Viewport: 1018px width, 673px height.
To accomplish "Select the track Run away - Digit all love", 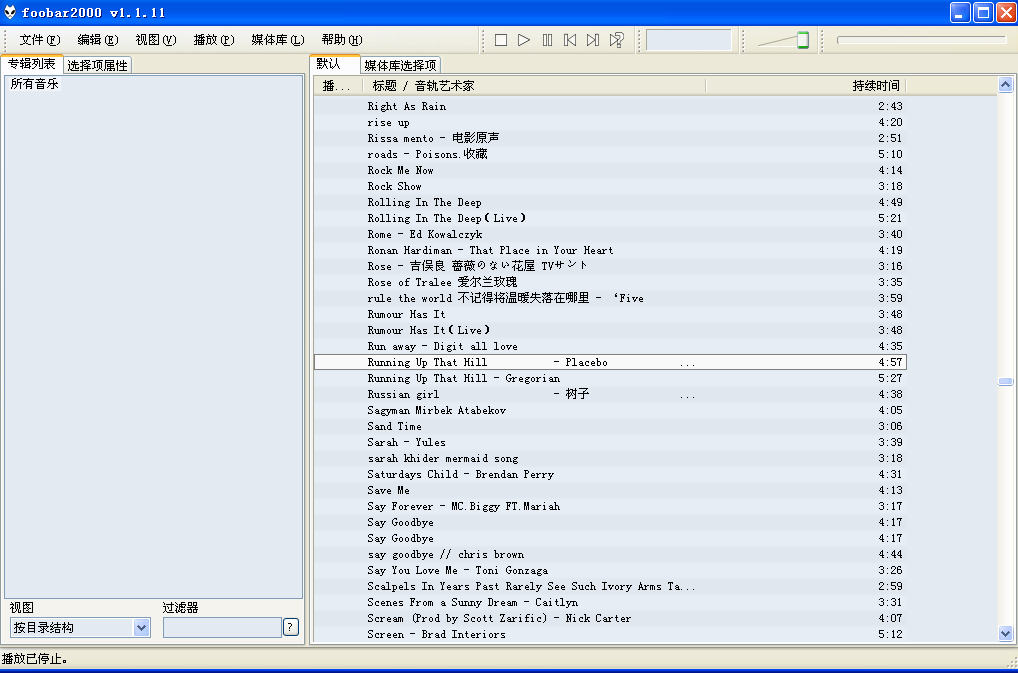I will [x=610, y=346].
